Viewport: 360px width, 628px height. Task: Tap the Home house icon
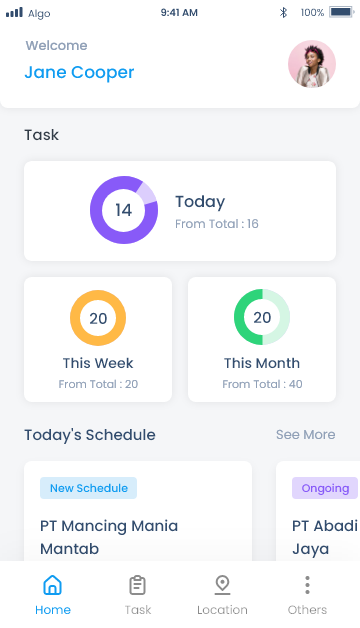click(x=52, y=585)
